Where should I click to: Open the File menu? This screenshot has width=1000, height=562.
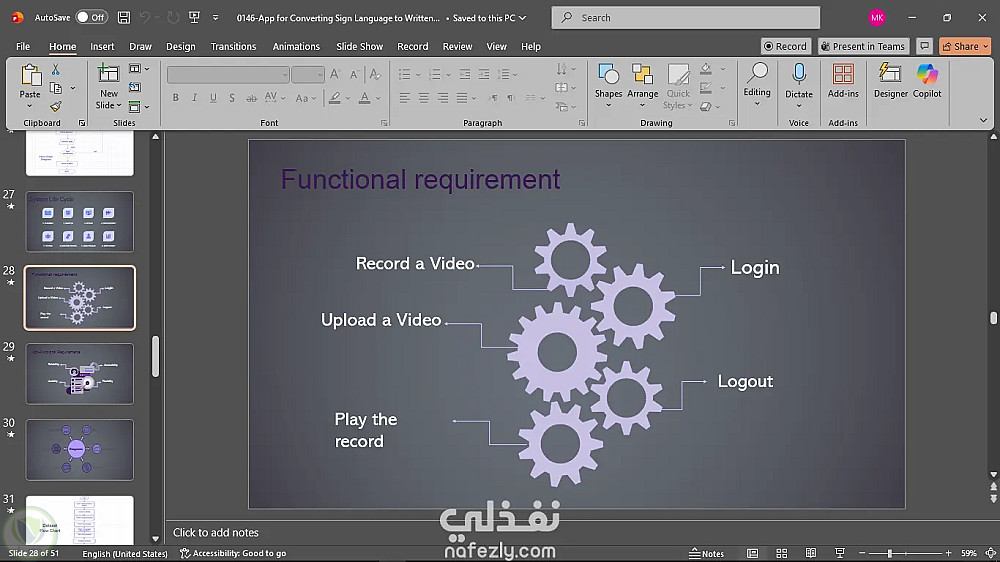point(23,46)
